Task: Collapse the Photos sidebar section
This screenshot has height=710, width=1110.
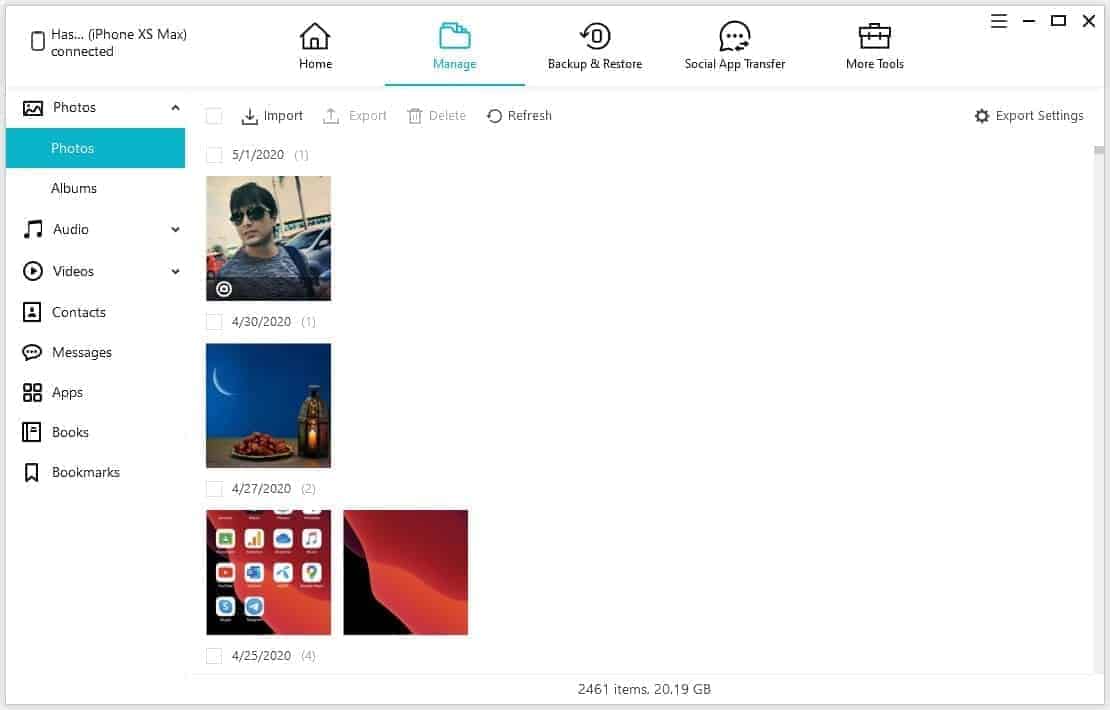Action: tap(176, 108)
